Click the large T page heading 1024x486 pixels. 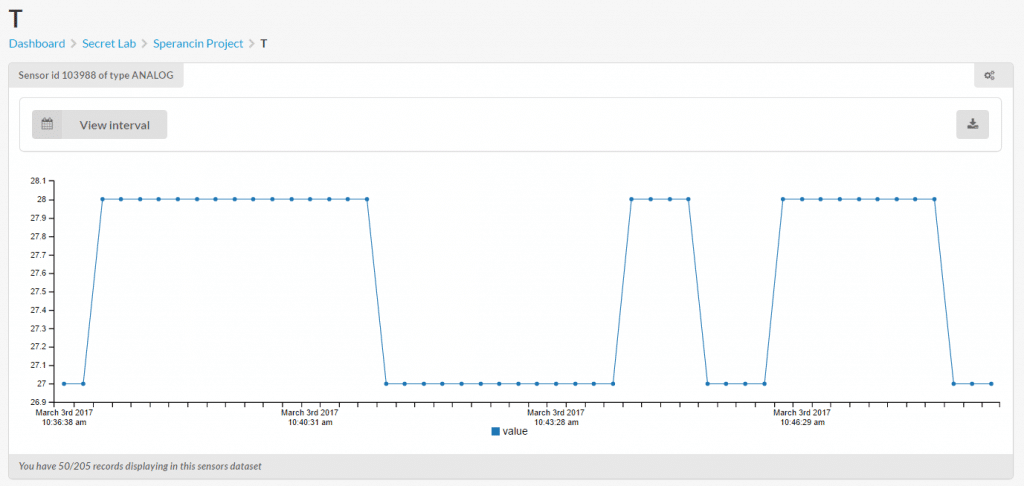pyautogui.click(x=17, y=18)
